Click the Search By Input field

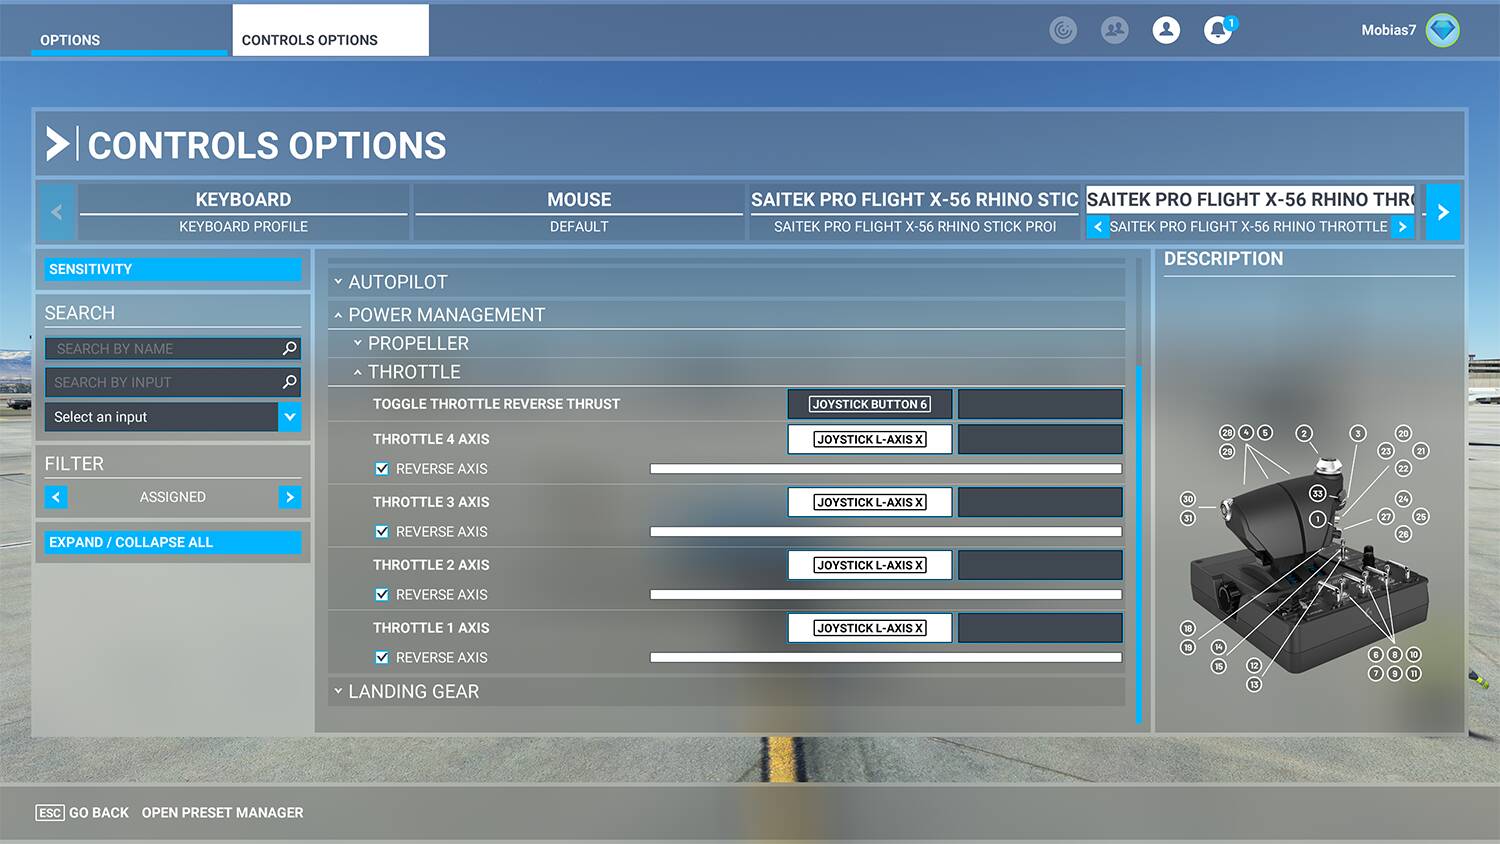[x=172, y=382]
